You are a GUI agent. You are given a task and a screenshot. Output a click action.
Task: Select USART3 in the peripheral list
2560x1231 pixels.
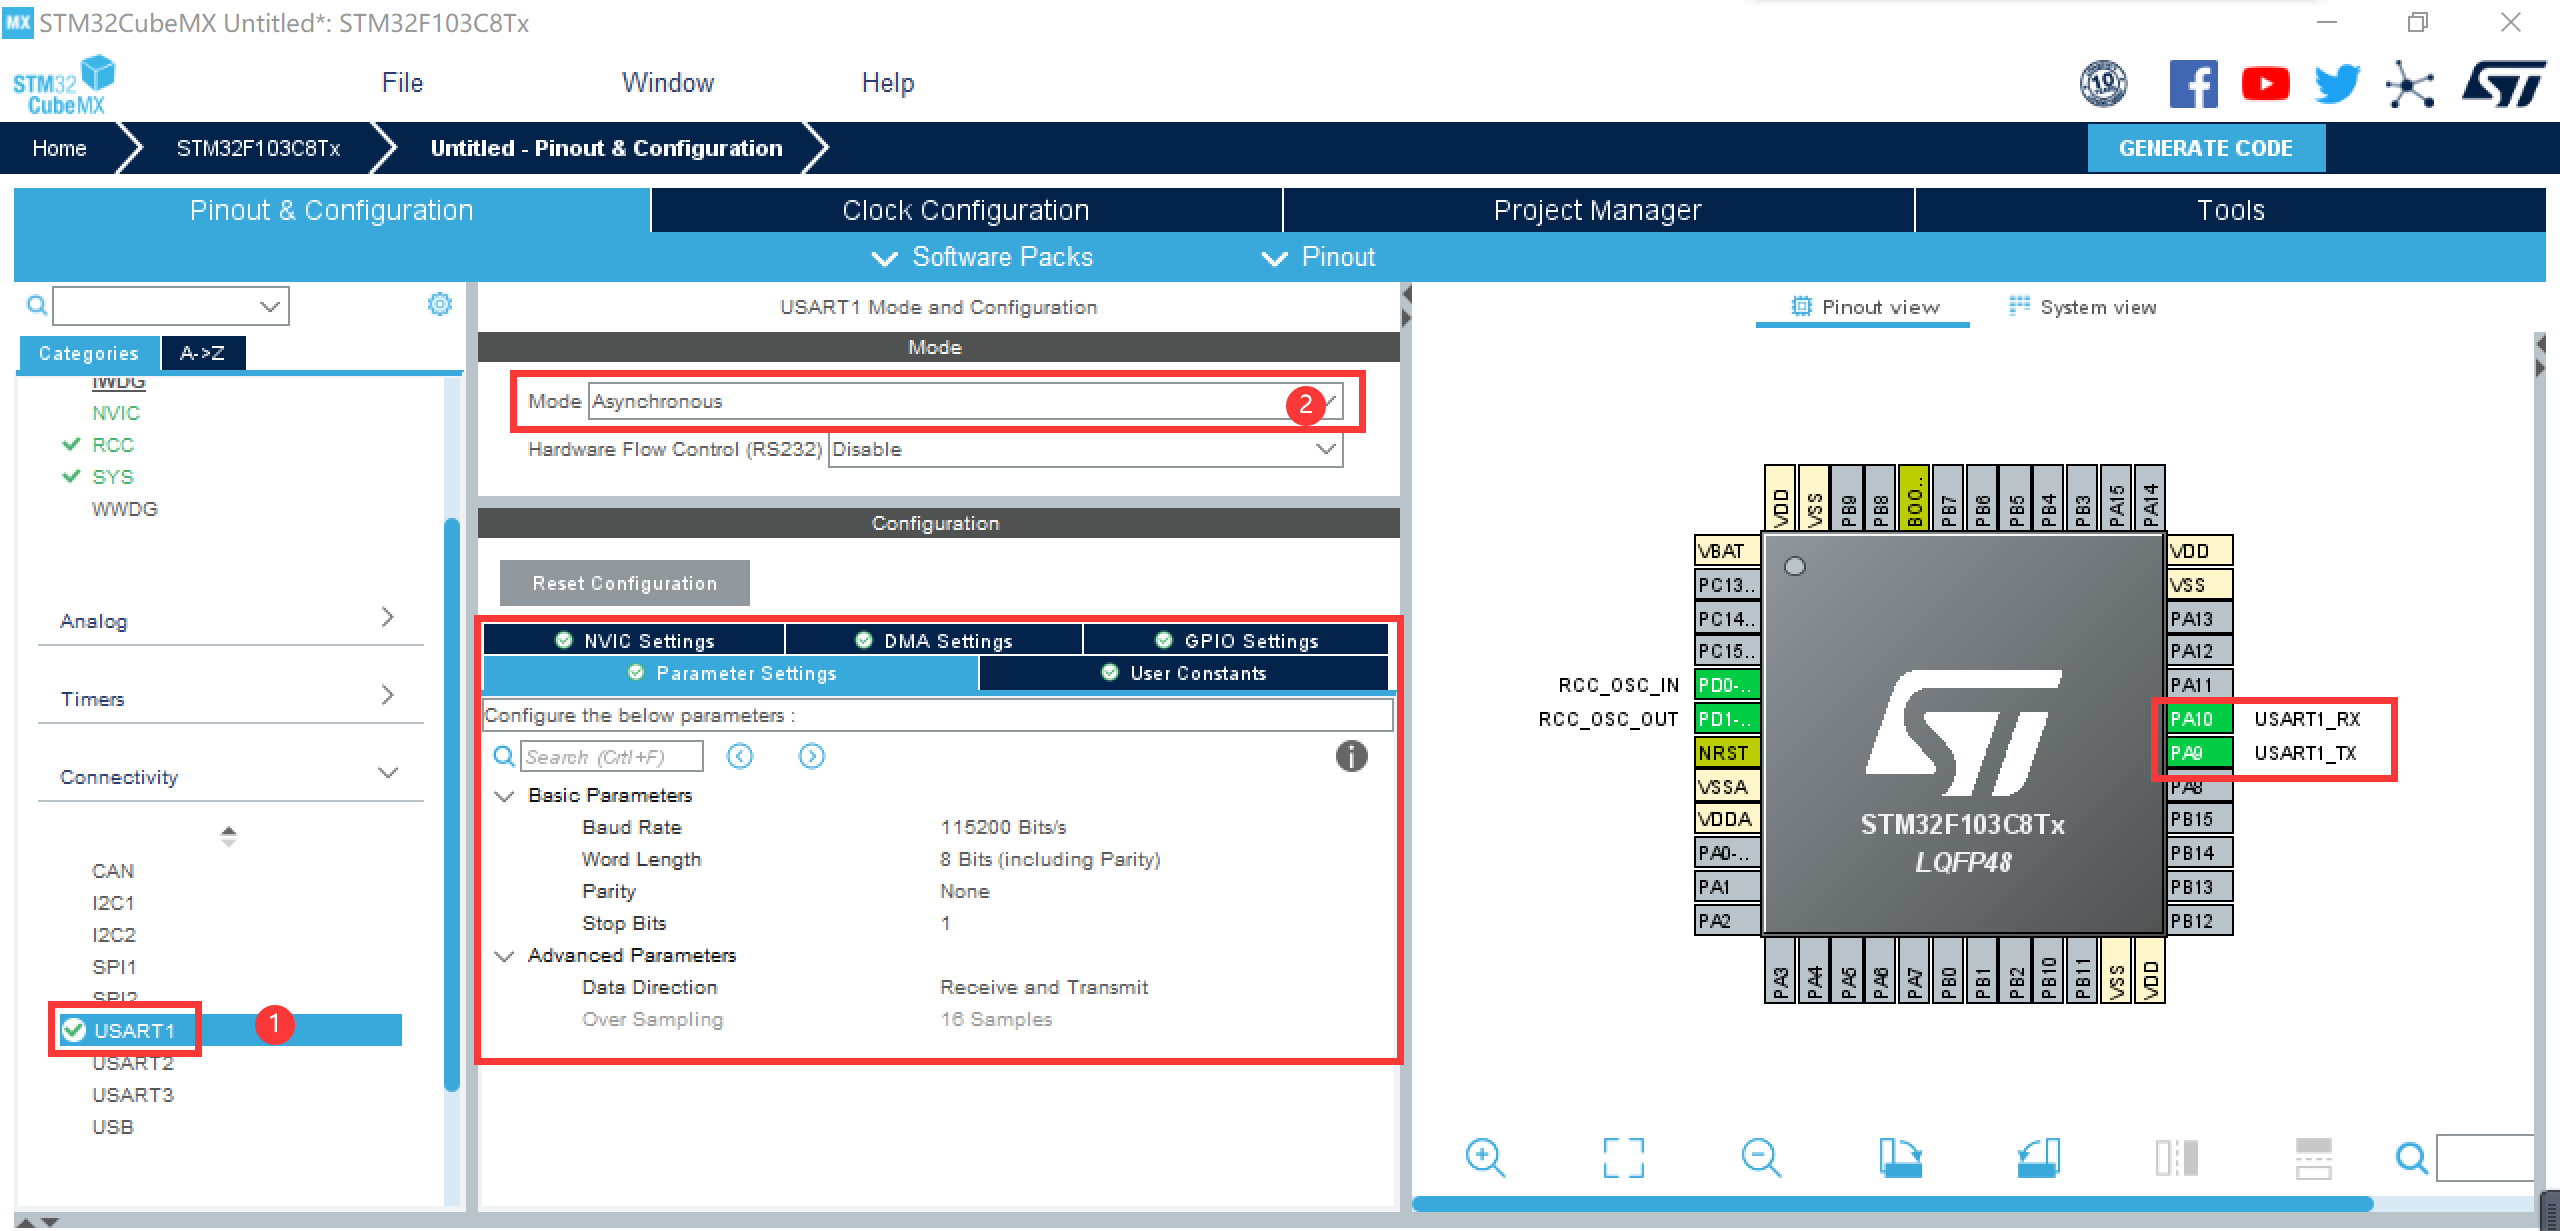click(x=133, y=1094)
